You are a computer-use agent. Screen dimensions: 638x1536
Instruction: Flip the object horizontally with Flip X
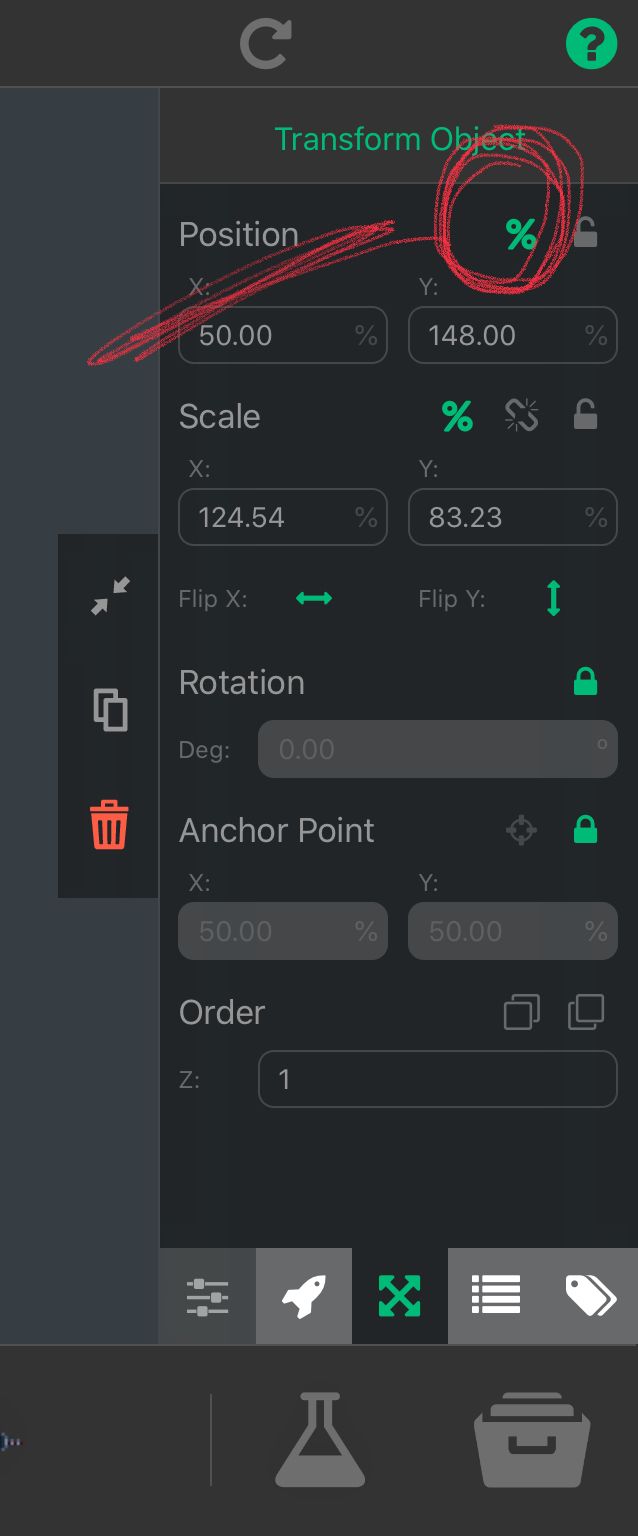(x=314, y=599)
